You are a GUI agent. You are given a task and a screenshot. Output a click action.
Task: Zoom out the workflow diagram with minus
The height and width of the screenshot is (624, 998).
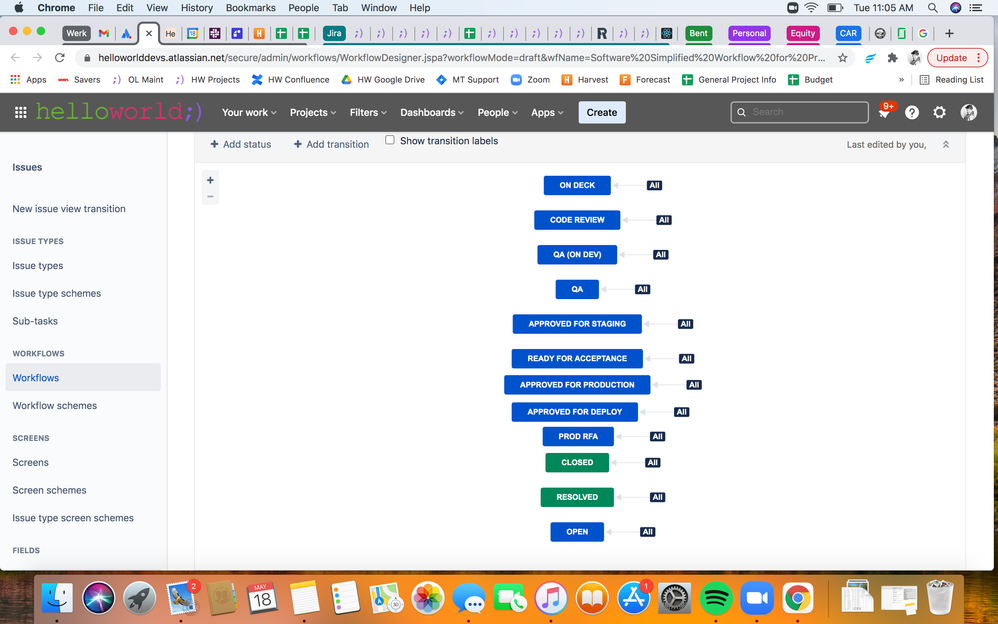210,196
